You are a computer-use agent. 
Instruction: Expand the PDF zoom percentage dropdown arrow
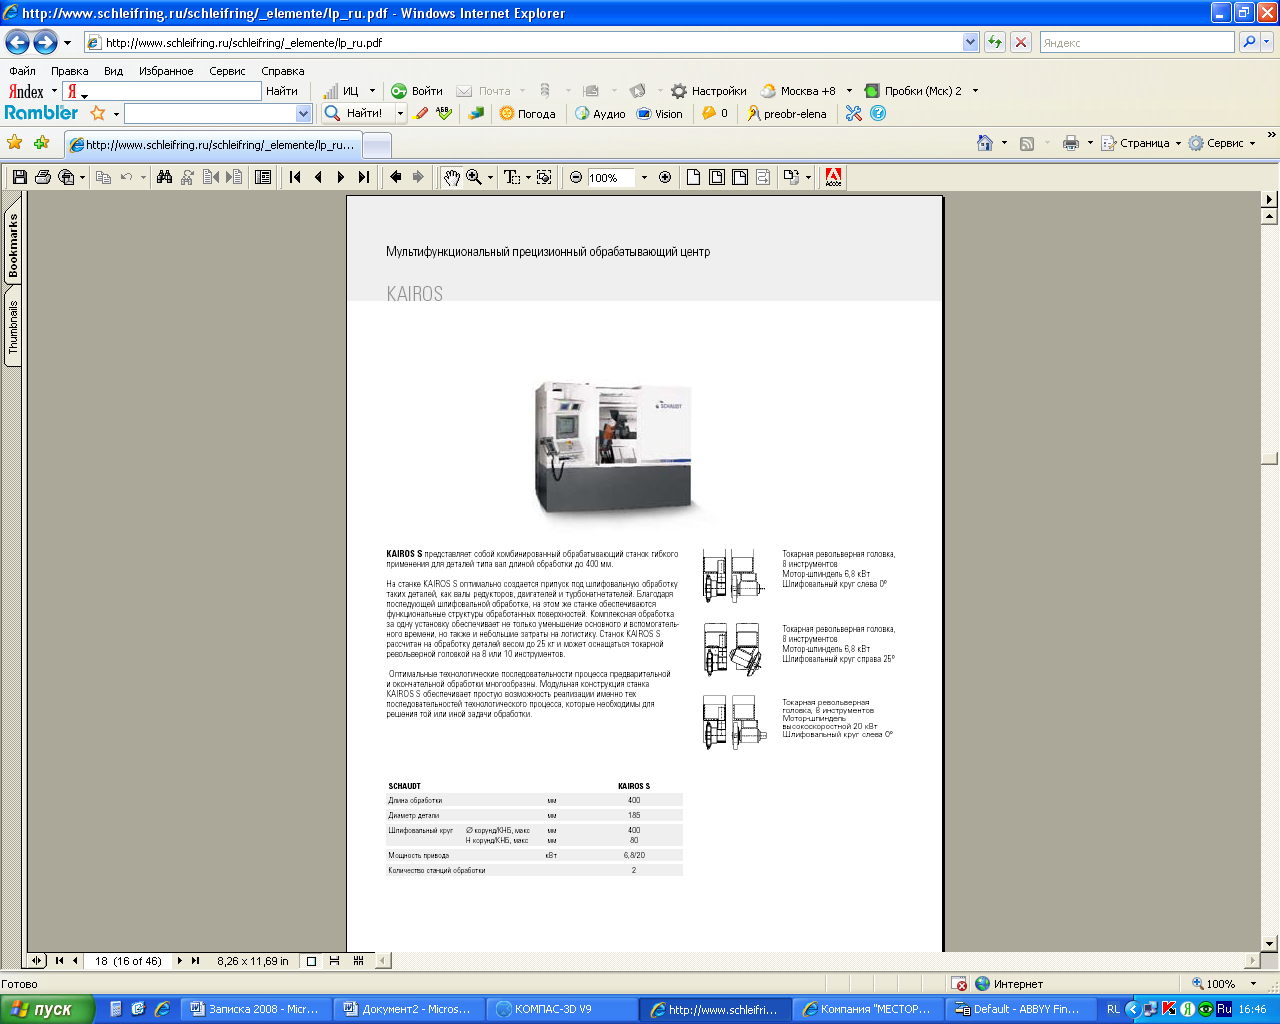tap(644, 177)
